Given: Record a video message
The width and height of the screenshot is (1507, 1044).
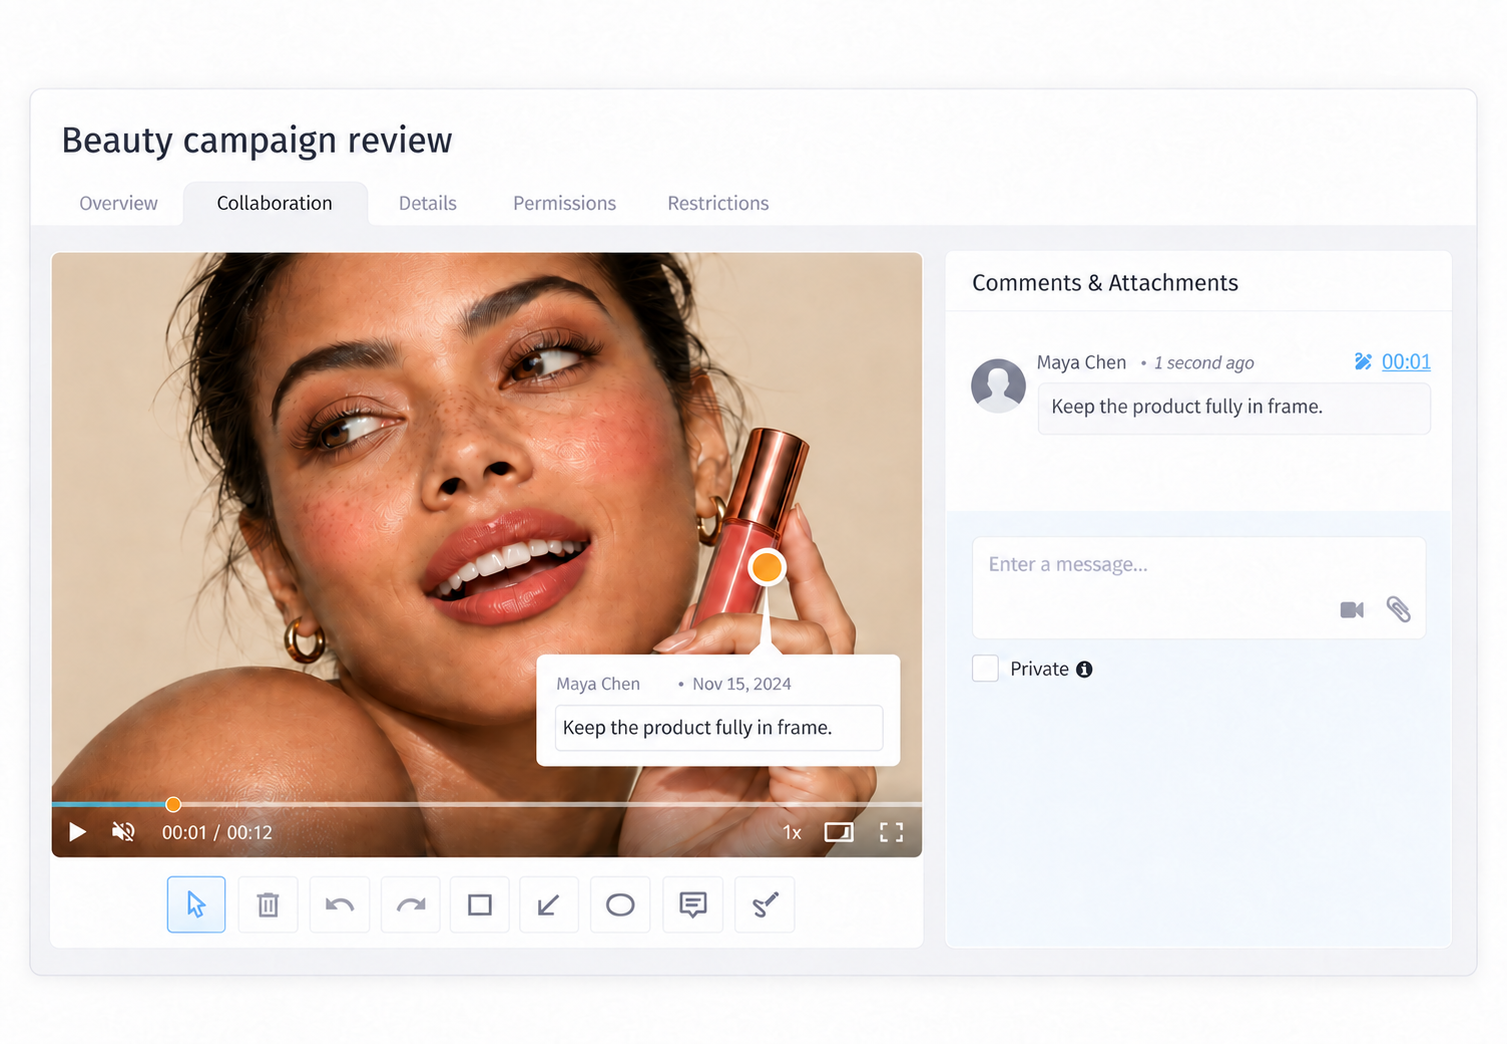Looking at the screenshot, I should [x=1352, y=609].
